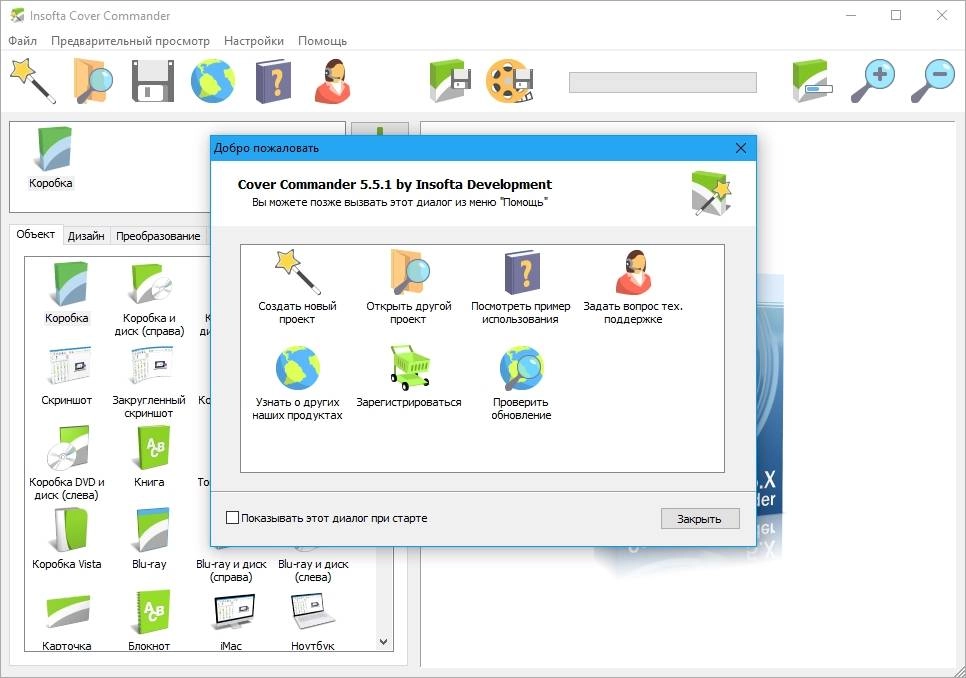Choose 'Открыть другой проект' in dialog
This screenshot has width=966, height=678.
click(x=408, y=287)
